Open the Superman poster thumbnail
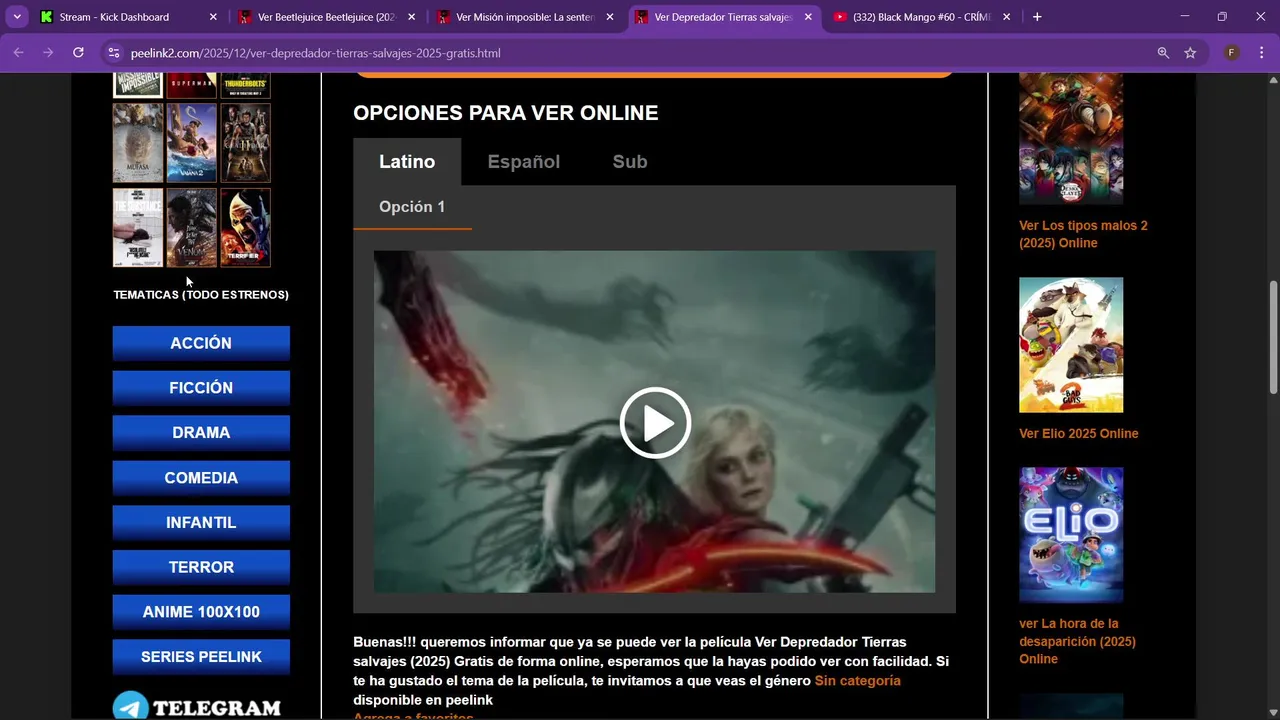 (x=192, y=85)
